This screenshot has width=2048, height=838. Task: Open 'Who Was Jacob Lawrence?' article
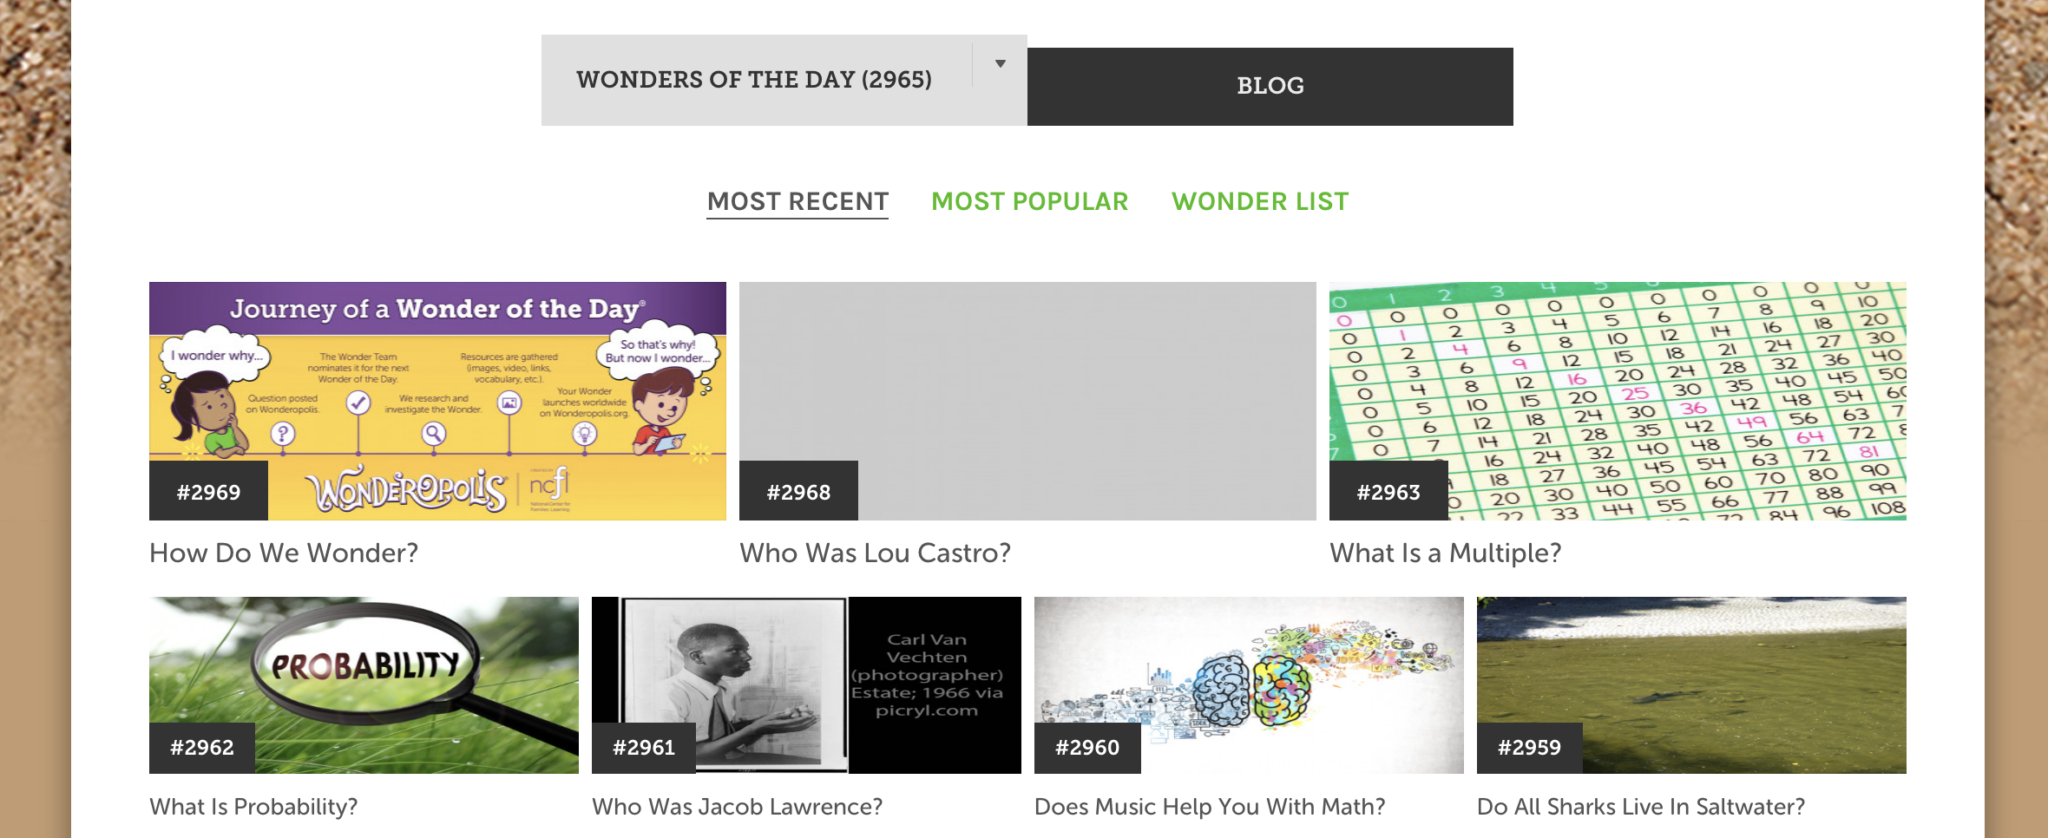738,806
